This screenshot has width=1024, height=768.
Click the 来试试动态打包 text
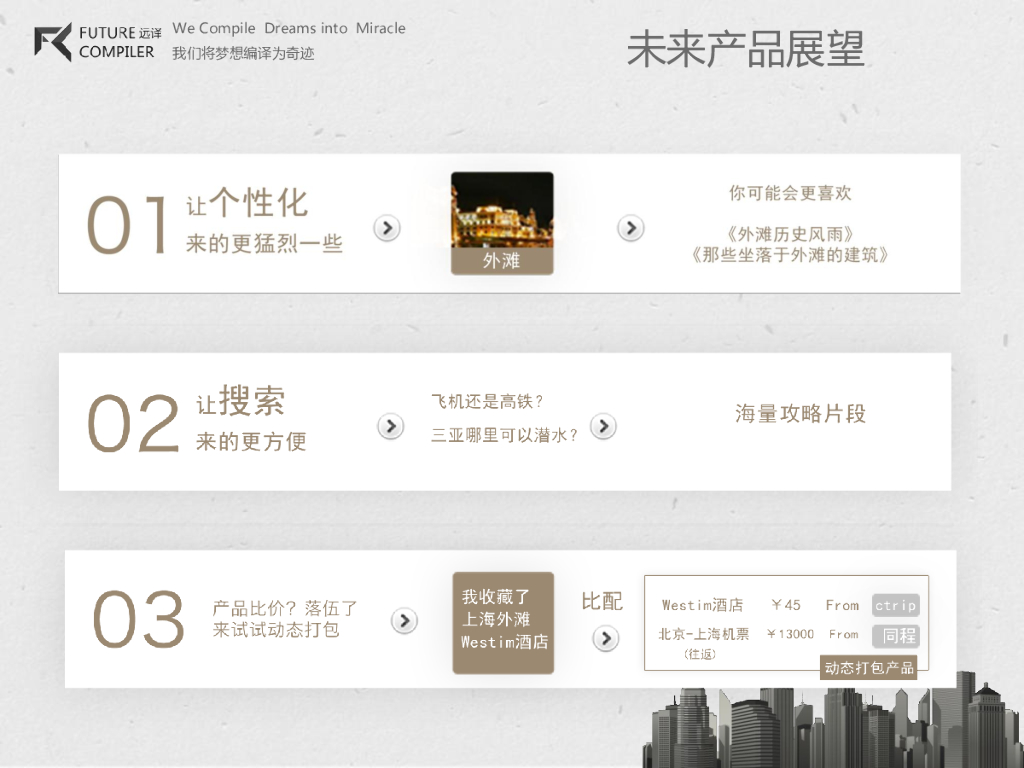276,630
